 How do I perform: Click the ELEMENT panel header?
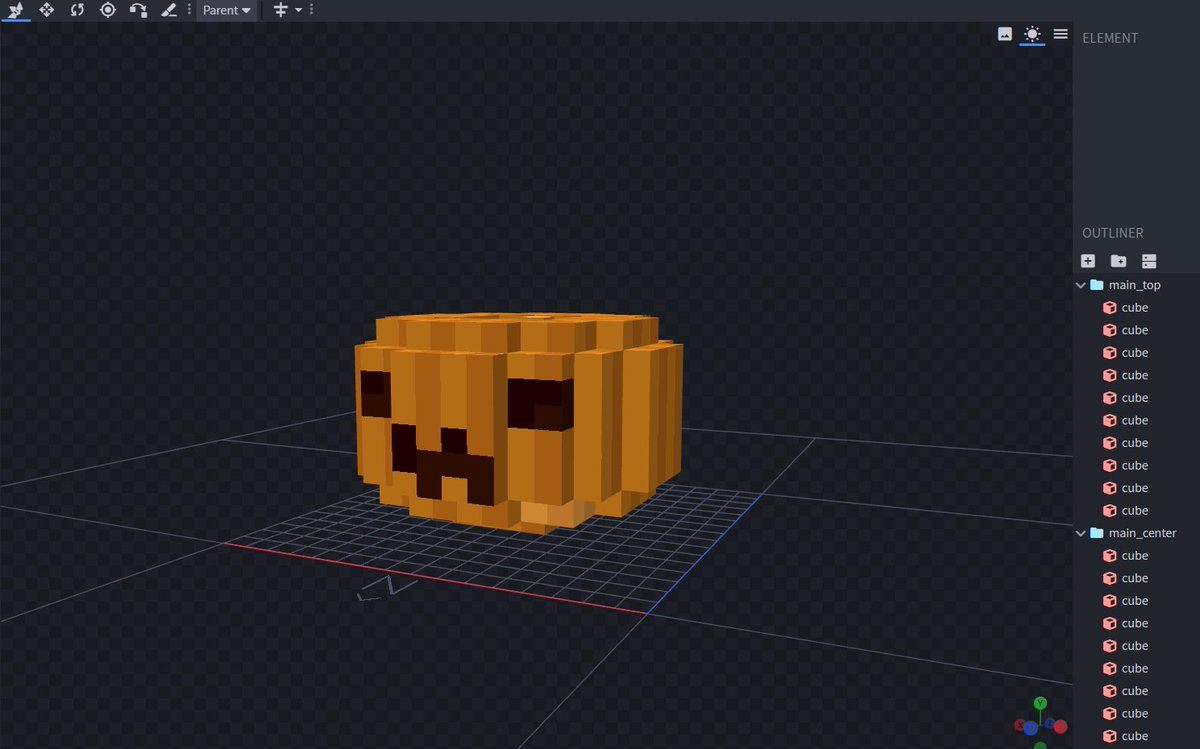click(1110, 38)
